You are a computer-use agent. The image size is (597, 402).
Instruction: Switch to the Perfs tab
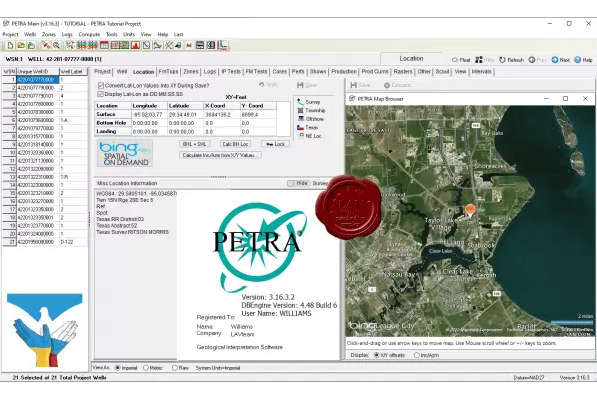298,72
